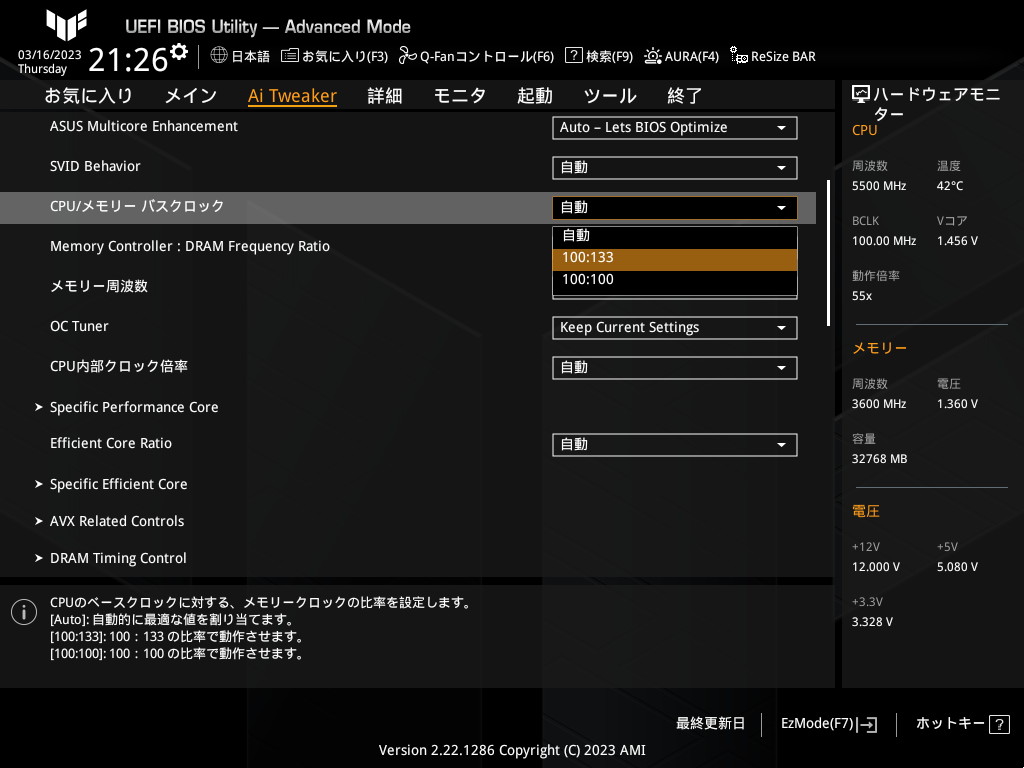Click the 5500 MHz CPU frequency value
Image resolution: width=1024 pixels, height=768 pixels.
coord(879,186)
